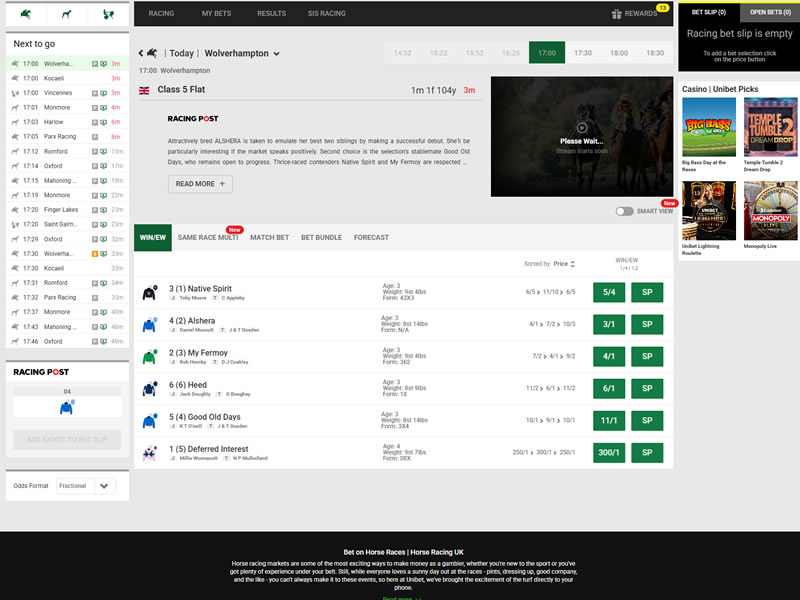This screenshot has height=600, width=800.
Task: Expand the Read More preview text
Action: coord(200,184)
